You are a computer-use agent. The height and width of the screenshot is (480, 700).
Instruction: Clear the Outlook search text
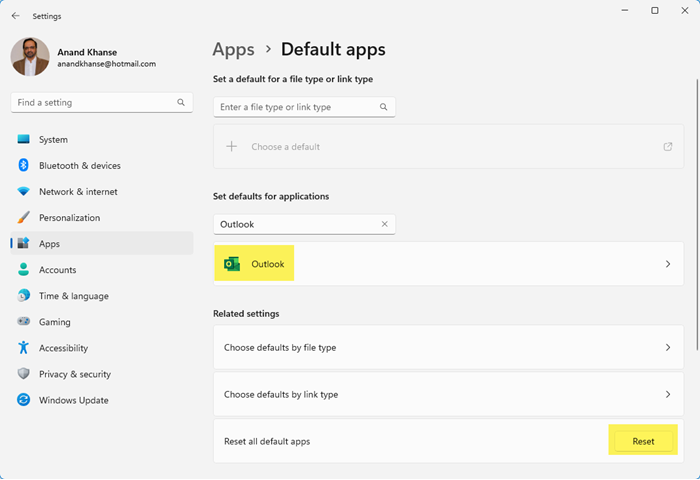coord(384,224)
